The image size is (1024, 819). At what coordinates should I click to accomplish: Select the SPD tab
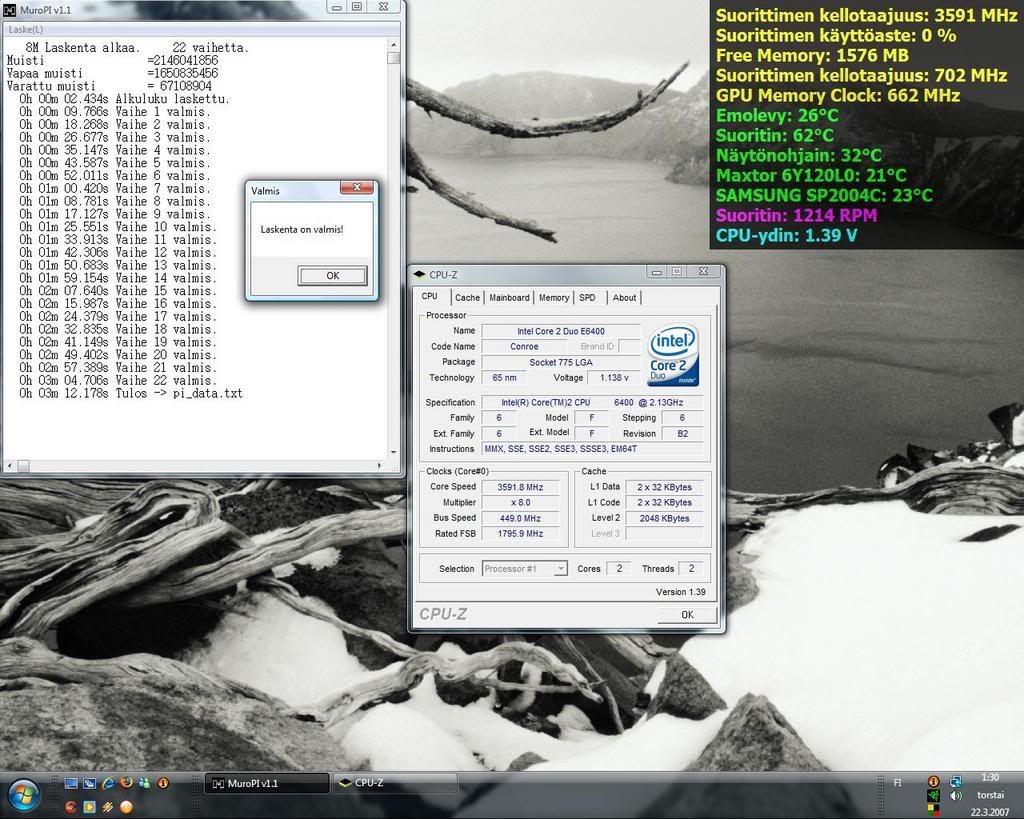[x=587, y=297]
